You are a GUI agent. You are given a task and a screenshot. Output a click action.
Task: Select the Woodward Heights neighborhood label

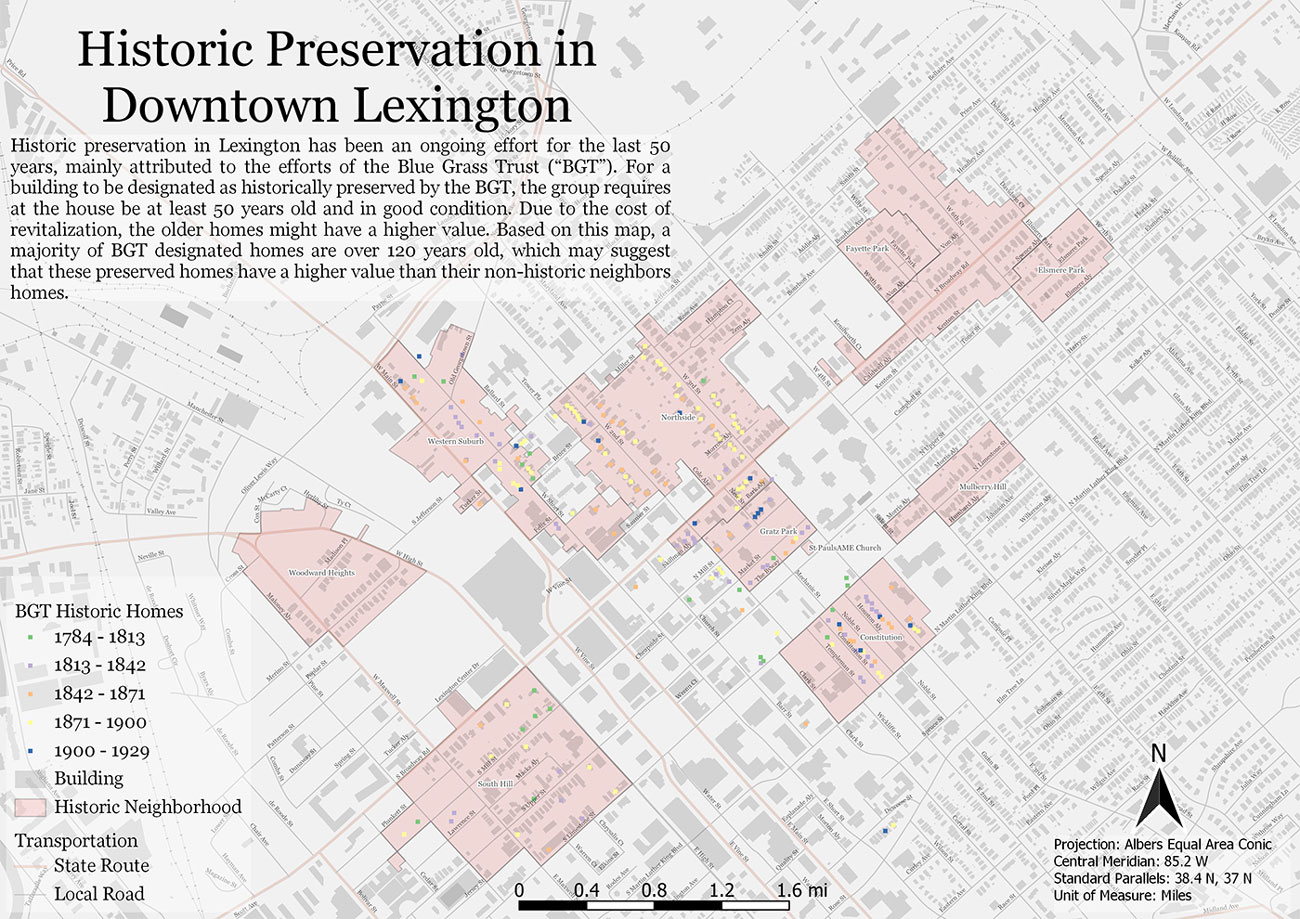(x=321, y=573)
